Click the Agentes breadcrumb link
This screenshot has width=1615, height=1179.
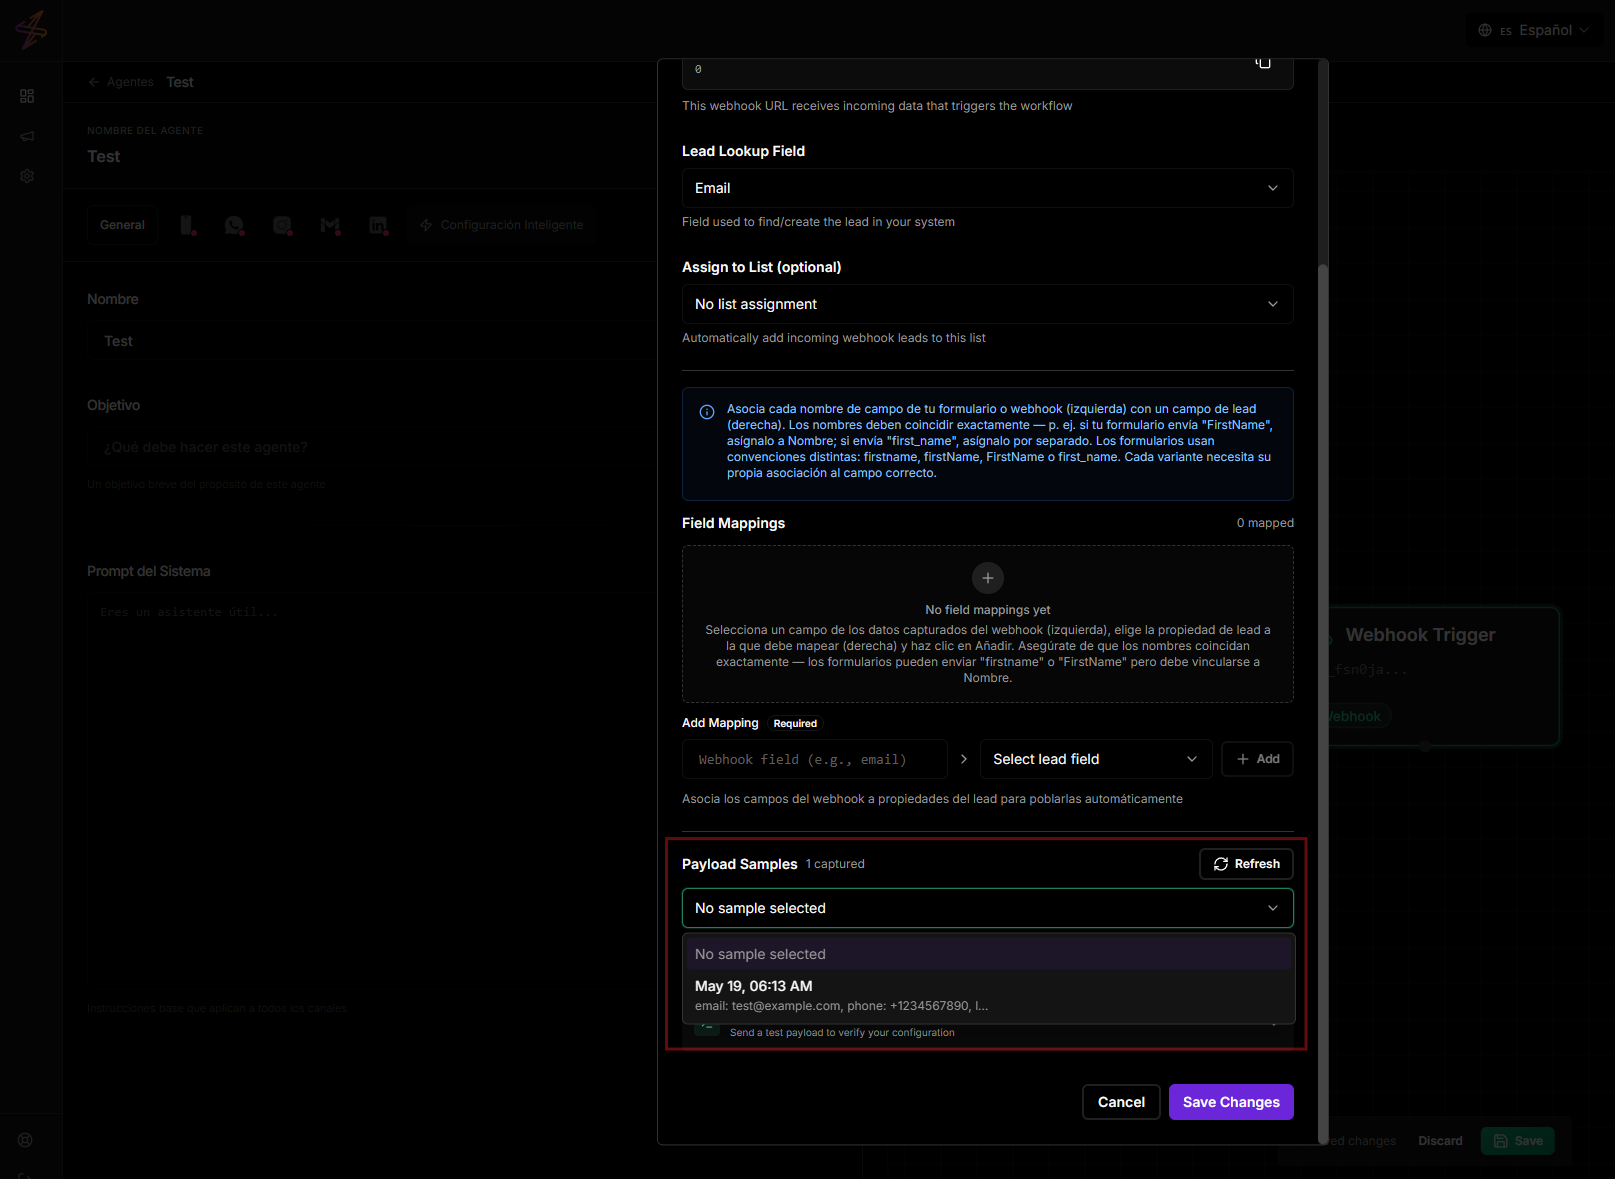pos(130,82)
